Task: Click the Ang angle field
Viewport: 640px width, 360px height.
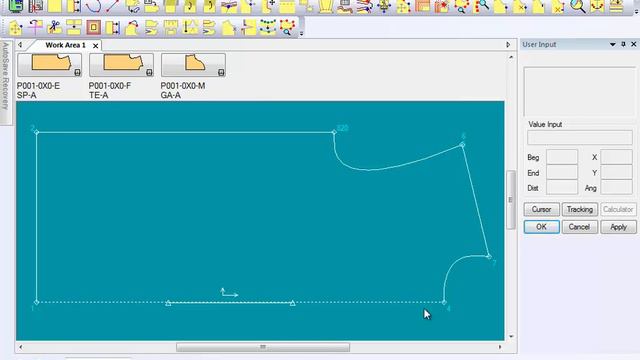Action: pyautogui.click(x=616, y=187)
